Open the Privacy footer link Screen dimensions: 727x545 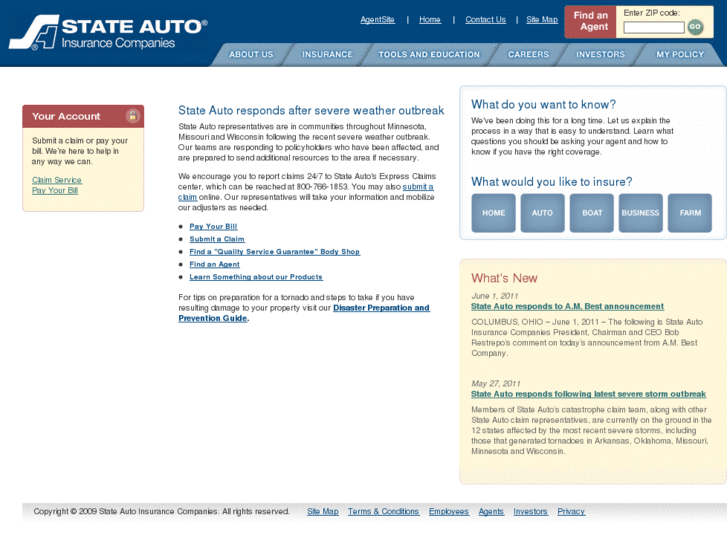tap(571, 512)
